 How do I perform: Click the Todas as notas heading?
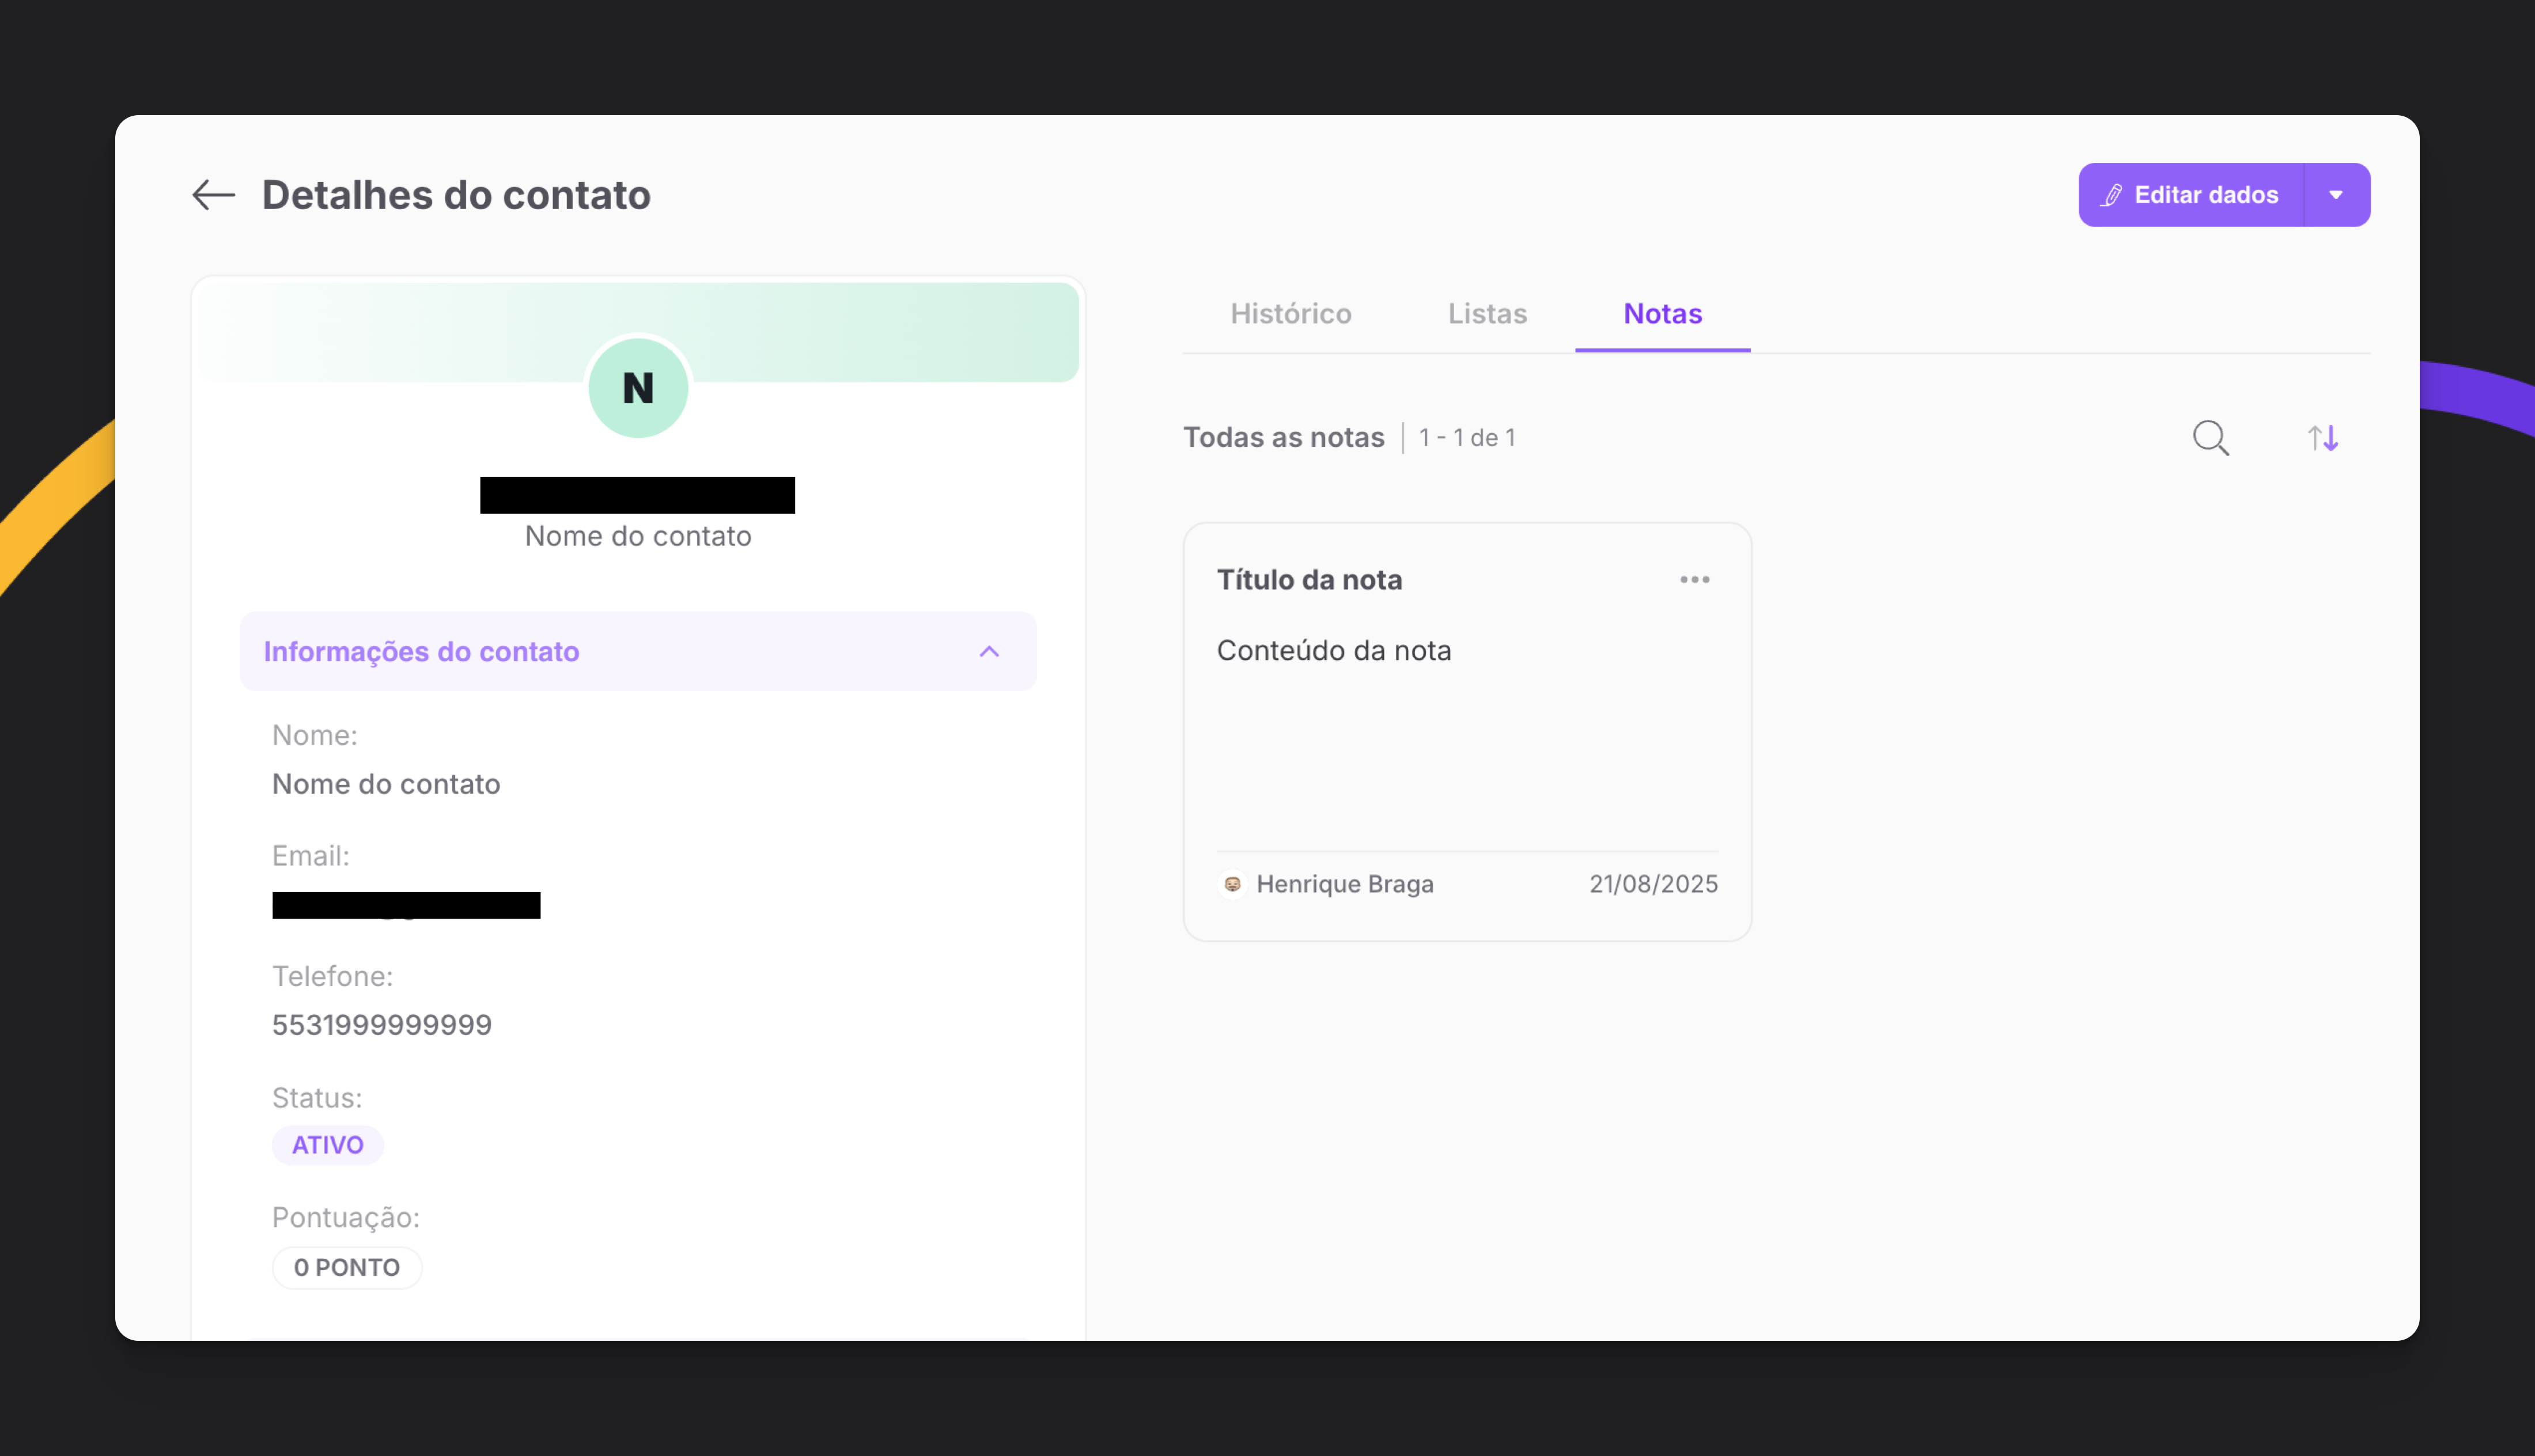(x=1283, y=438)
